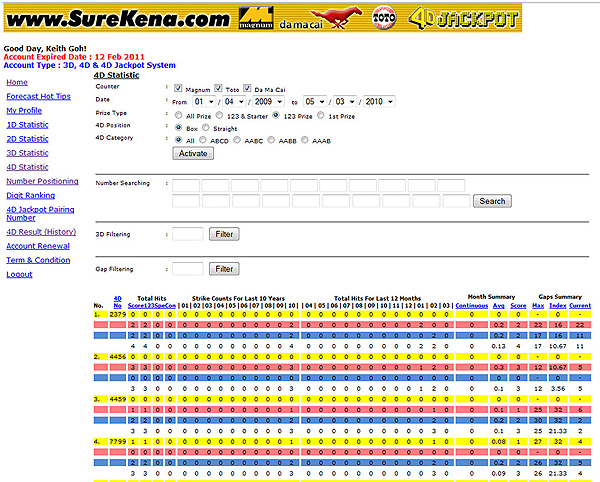Sort by the Continuous column header
The height and width of the screenshot is (482, 600).
tap(472, 306)
